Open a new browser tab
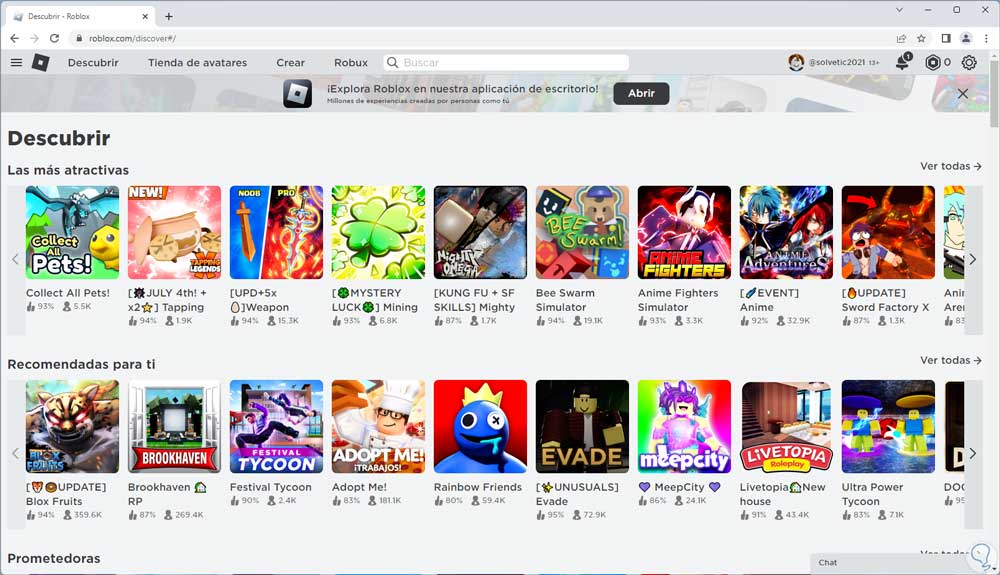Screen dimensions: 1000x575 click(x=168, y=16)
